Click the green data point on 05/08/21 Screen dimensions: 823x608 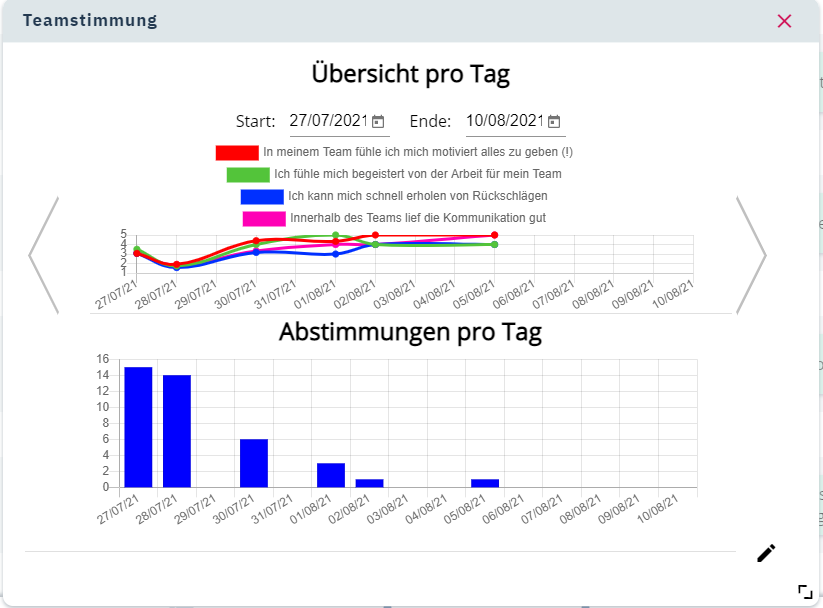[494, 245]
